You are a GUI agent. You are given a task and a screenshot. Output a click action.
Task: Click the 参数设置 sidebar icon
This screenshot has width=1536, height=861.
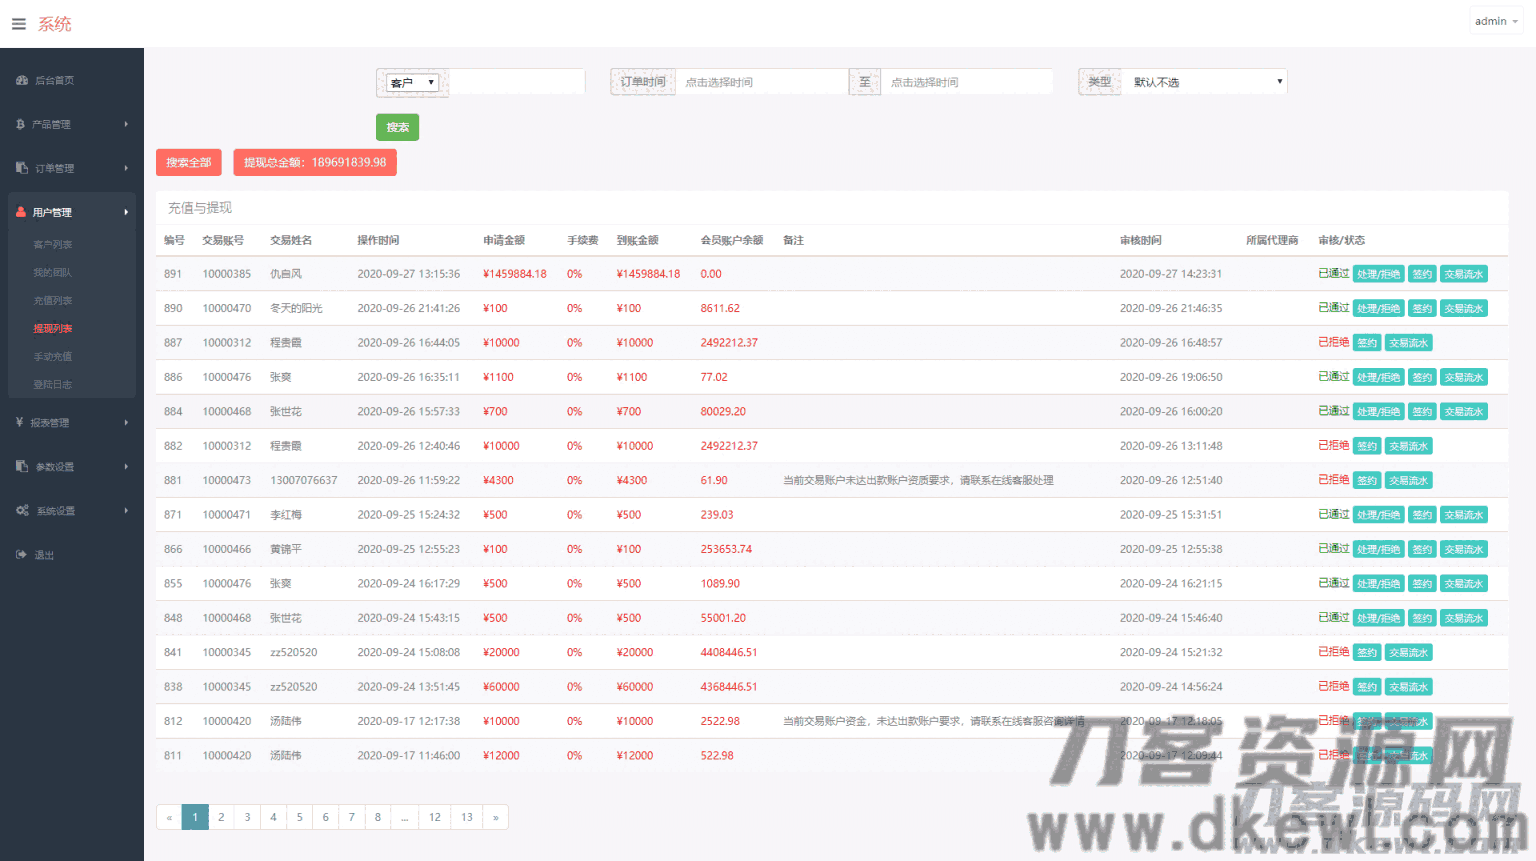pyautogui.click(x=22, y=466)
